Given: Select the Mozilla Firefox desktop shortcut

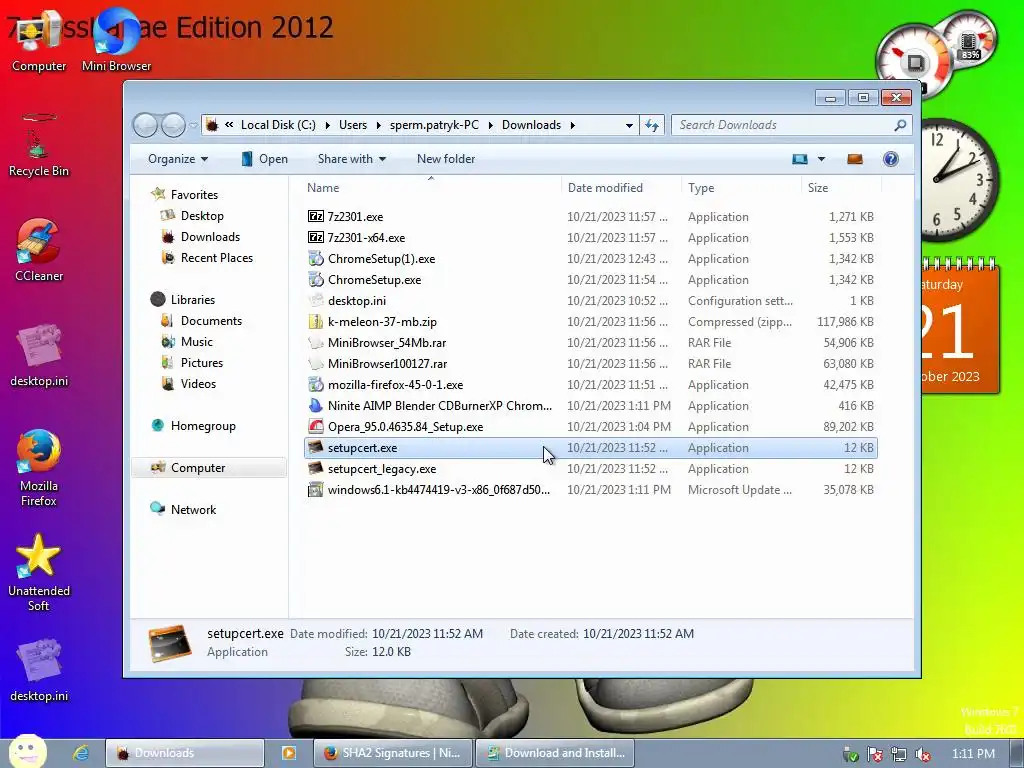Looking at the screenshot, I should coord(39,468).
